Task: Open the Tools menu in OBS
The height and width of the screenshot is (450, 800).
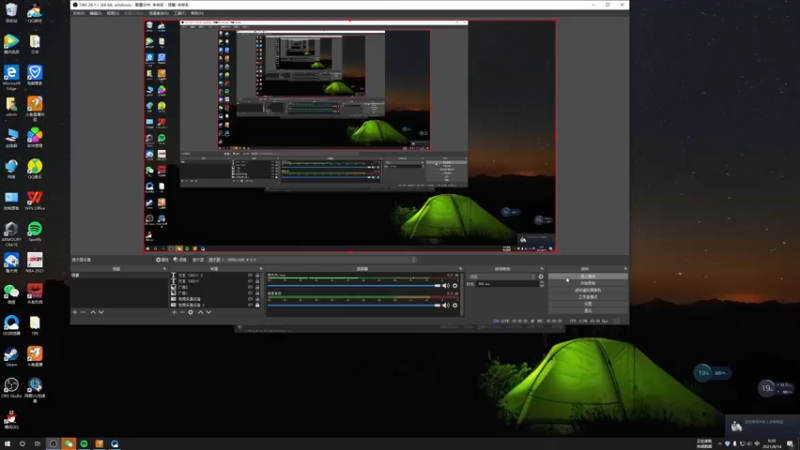Action: 180,13
